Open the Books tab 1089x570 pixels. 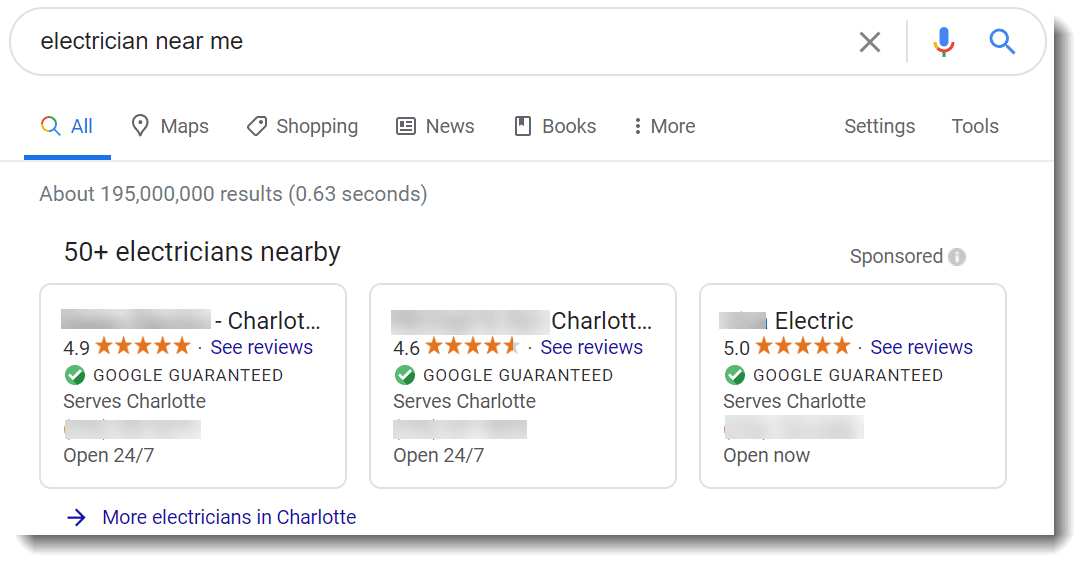tap(555, 126)
